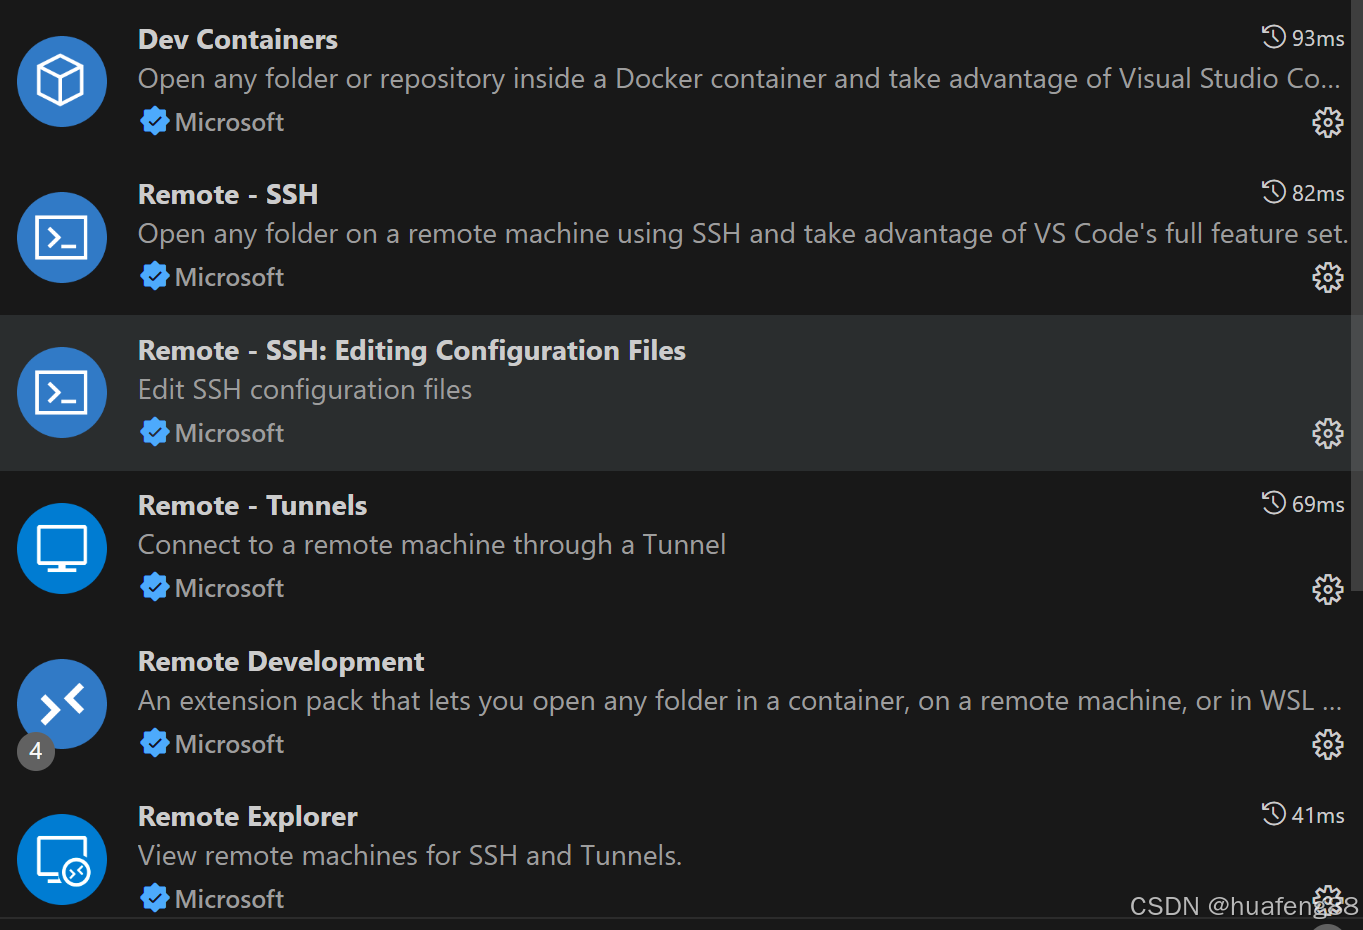The image size is (1363, 930).
Task: Select the 'Remote - Tunnels' extension title
Action: click(x=252, y=505)
